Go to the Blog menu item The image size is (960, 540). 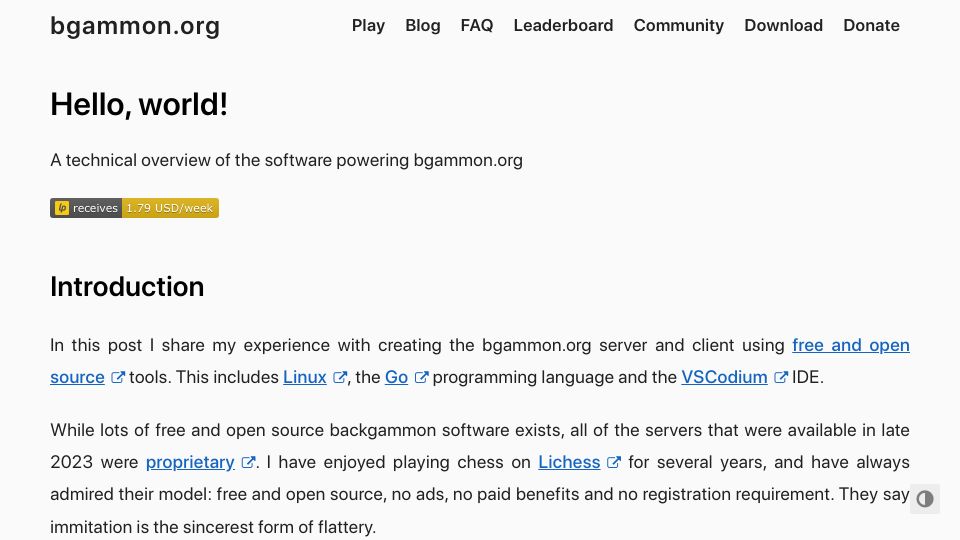pyautogui.click(x=422, y=25)
